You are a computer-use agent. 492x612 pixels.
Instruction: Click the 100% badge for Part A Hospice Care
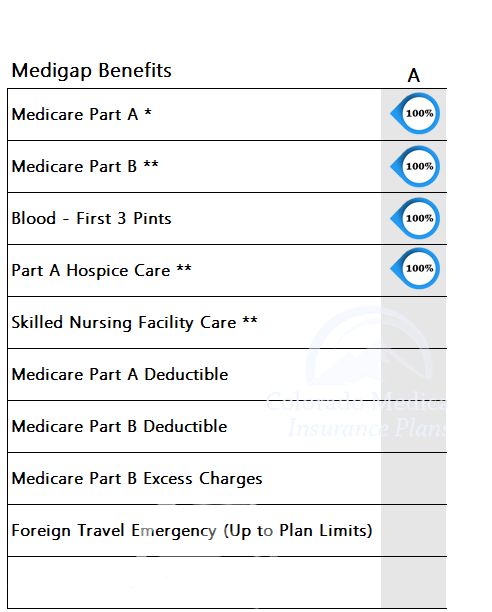coord(415,268)
